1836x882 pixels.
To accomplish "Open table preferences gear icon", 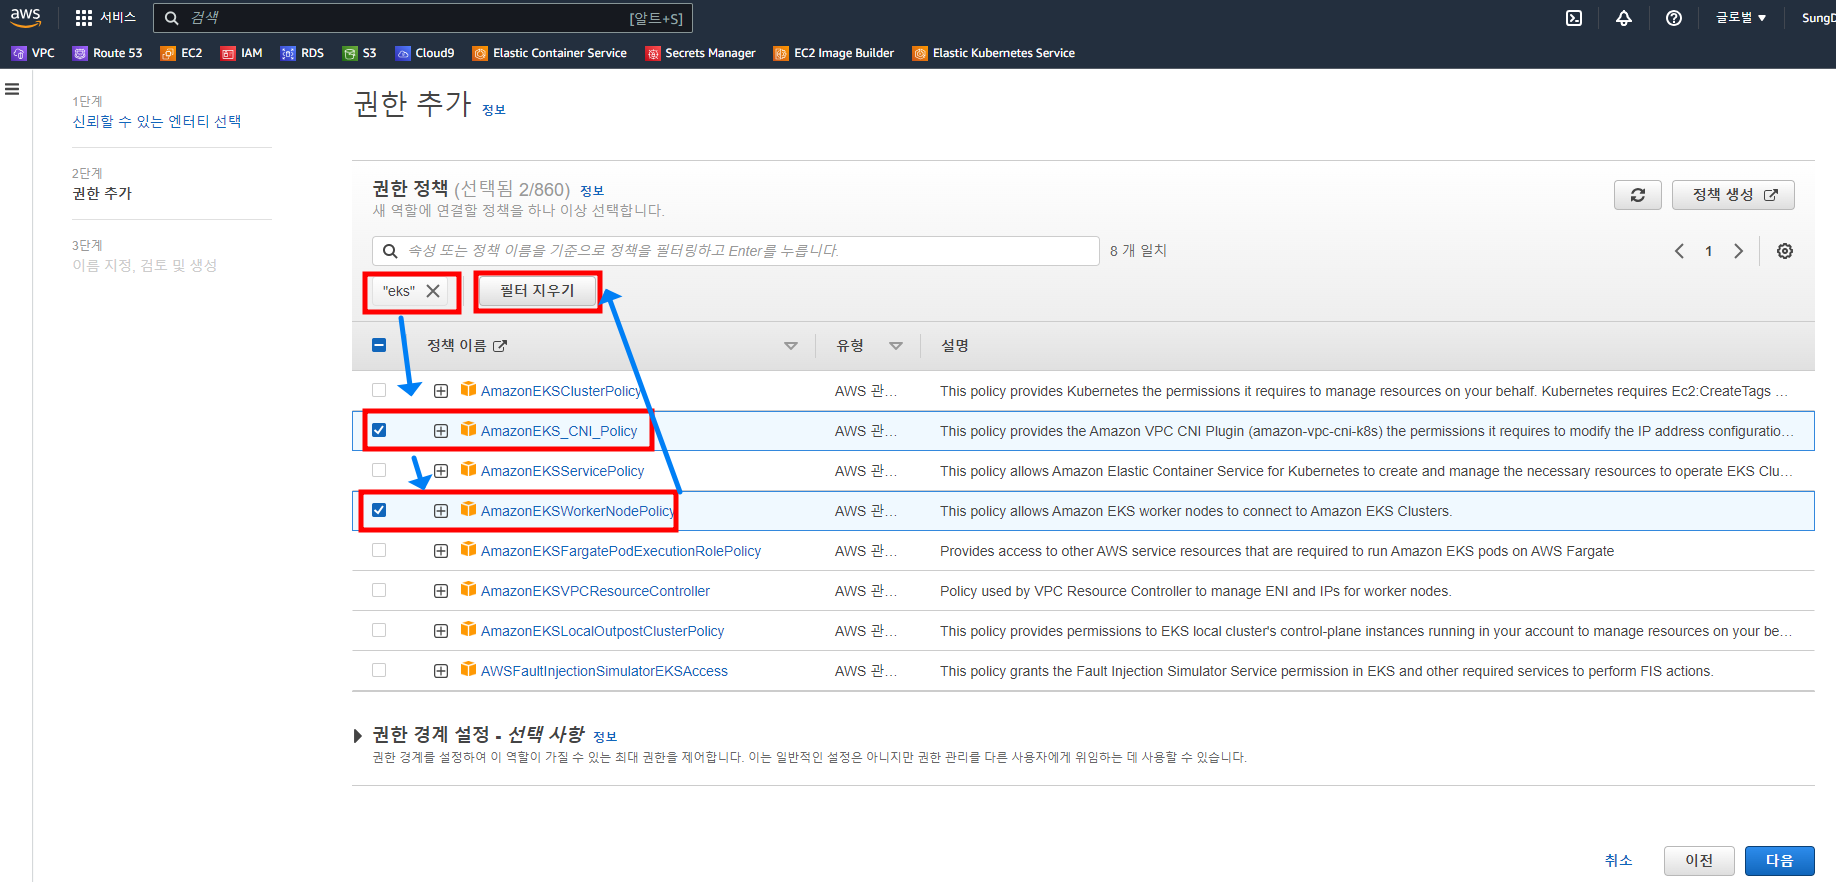I will (x=1785, y=251).
